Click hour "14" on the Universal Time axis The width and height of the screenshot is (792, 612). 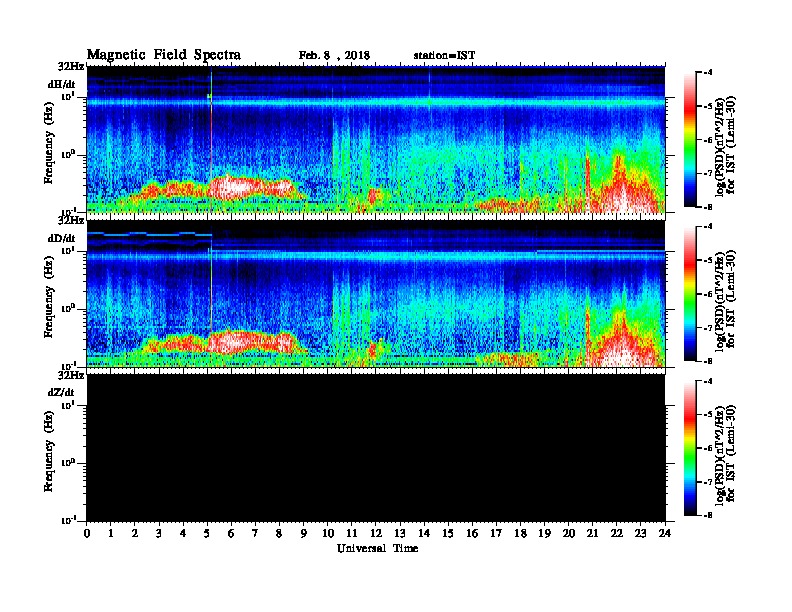point(424,533)
